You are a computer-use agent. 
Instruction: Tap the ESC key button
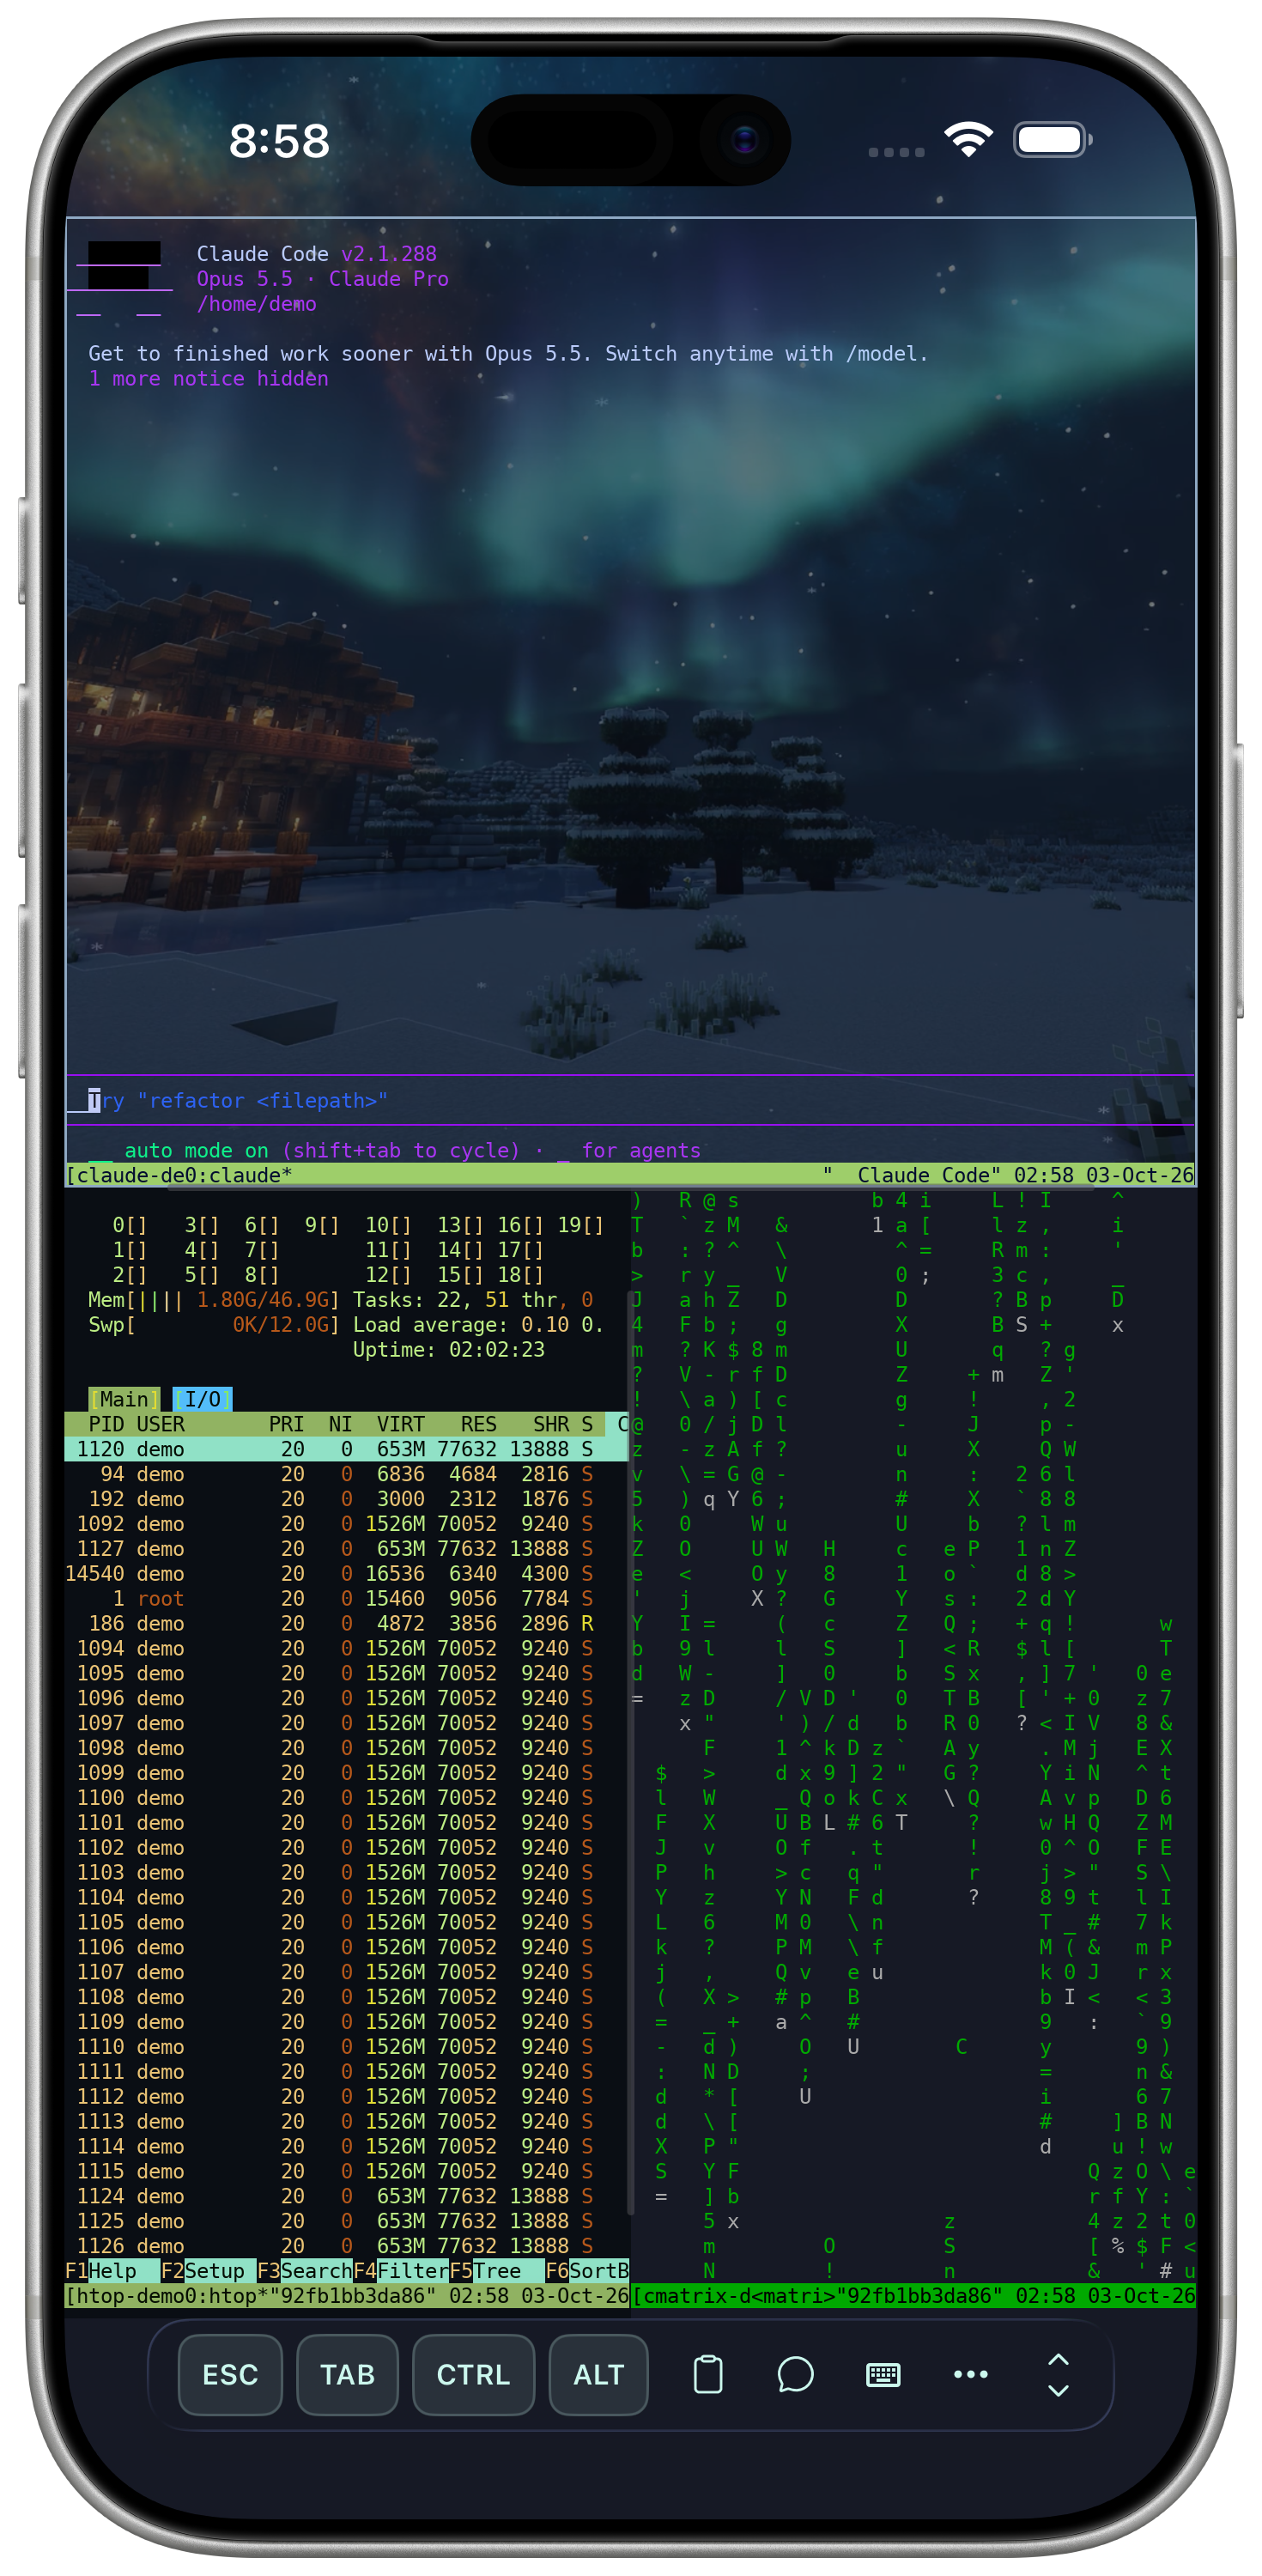coord(230,2374)
